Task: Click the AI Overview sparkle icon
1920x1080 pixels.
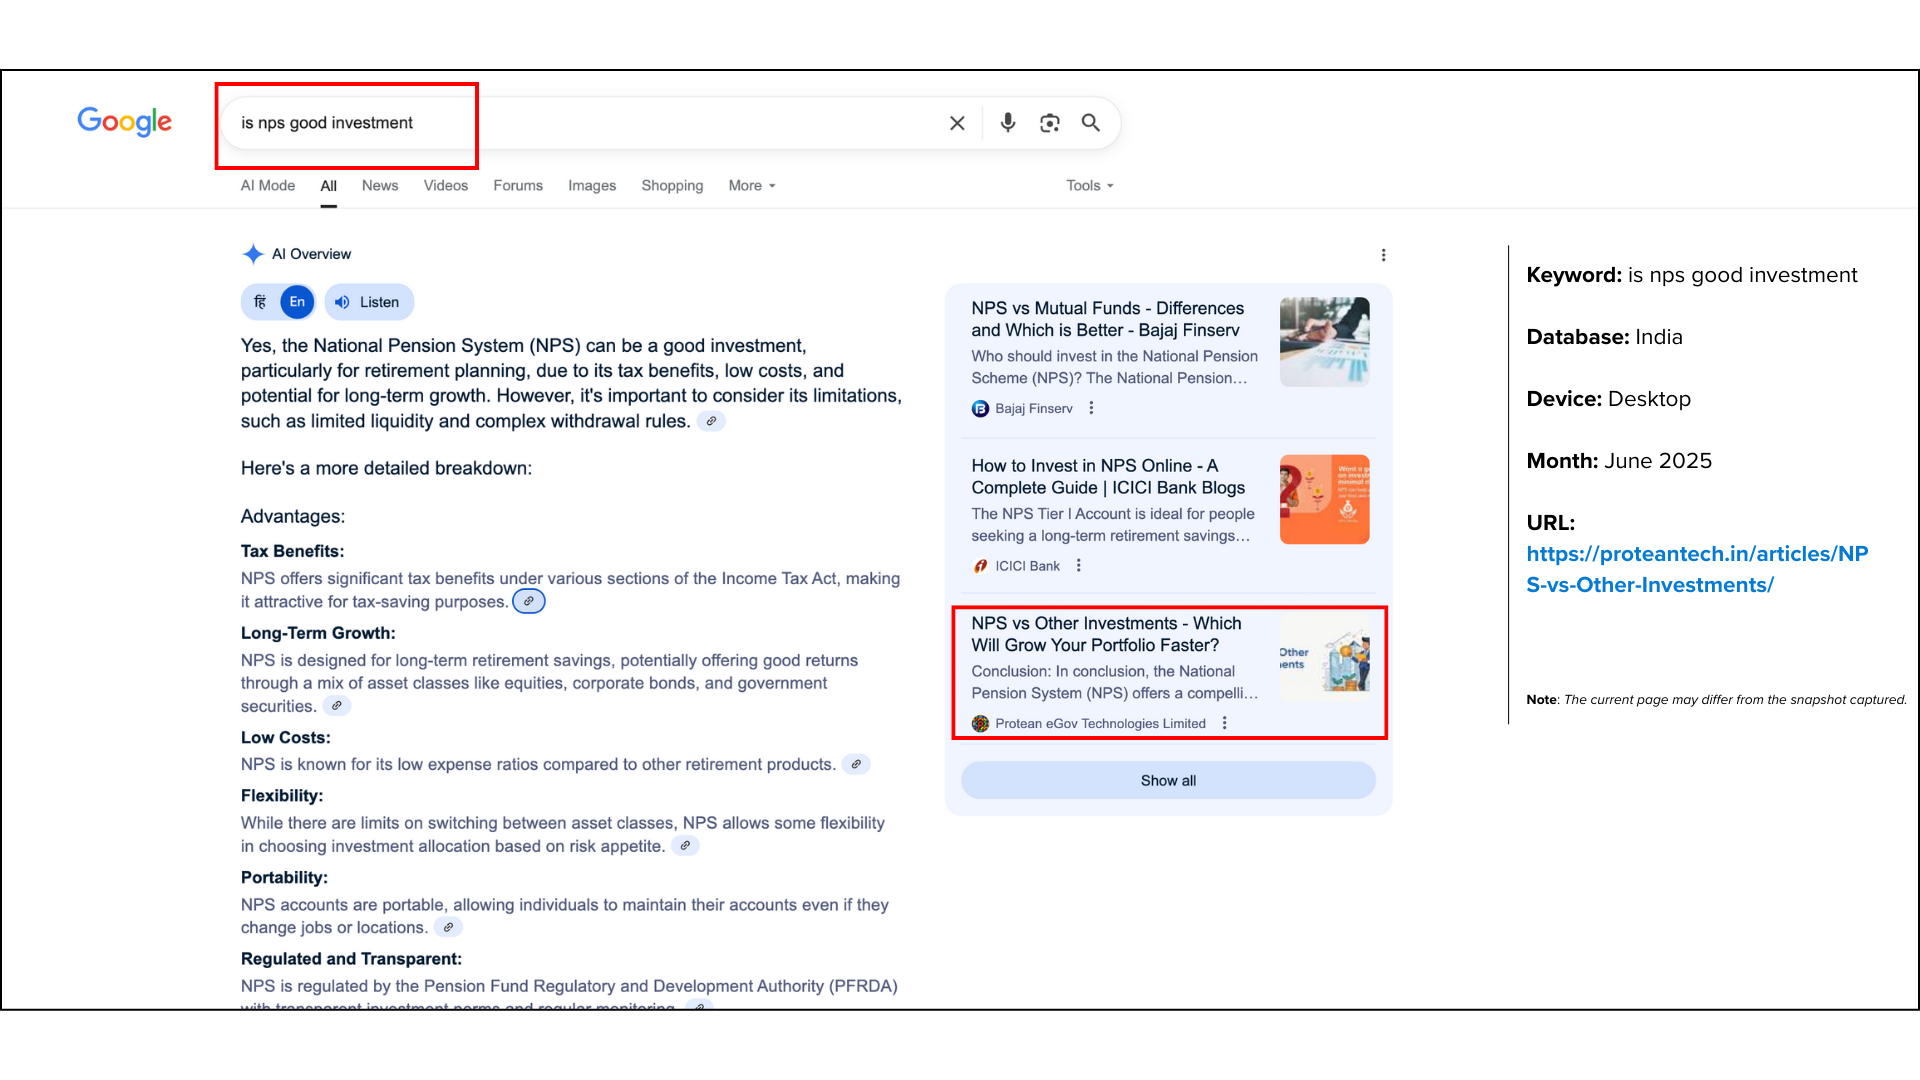Action: (x=253, y=254)
